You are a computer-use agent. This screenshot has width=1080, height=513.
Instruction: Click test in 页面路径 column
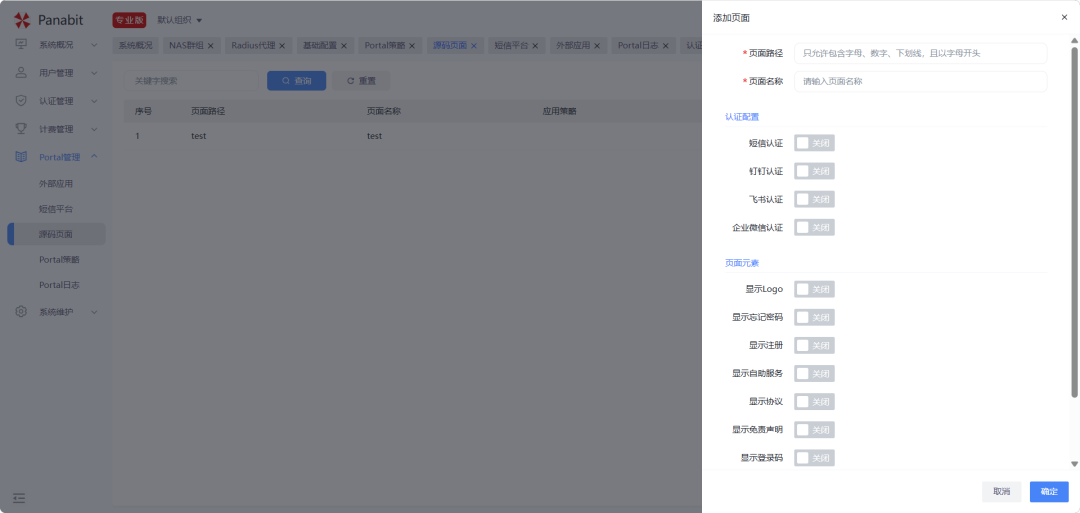pos(198,136)
